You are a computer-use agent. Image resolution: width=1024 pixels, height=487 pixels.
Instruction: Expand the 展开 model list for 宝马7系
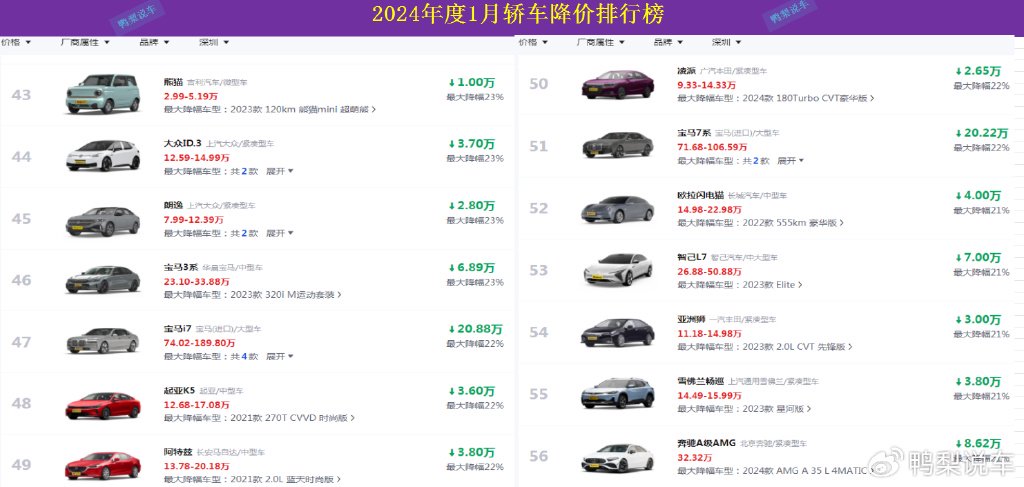tap(790, 161)
